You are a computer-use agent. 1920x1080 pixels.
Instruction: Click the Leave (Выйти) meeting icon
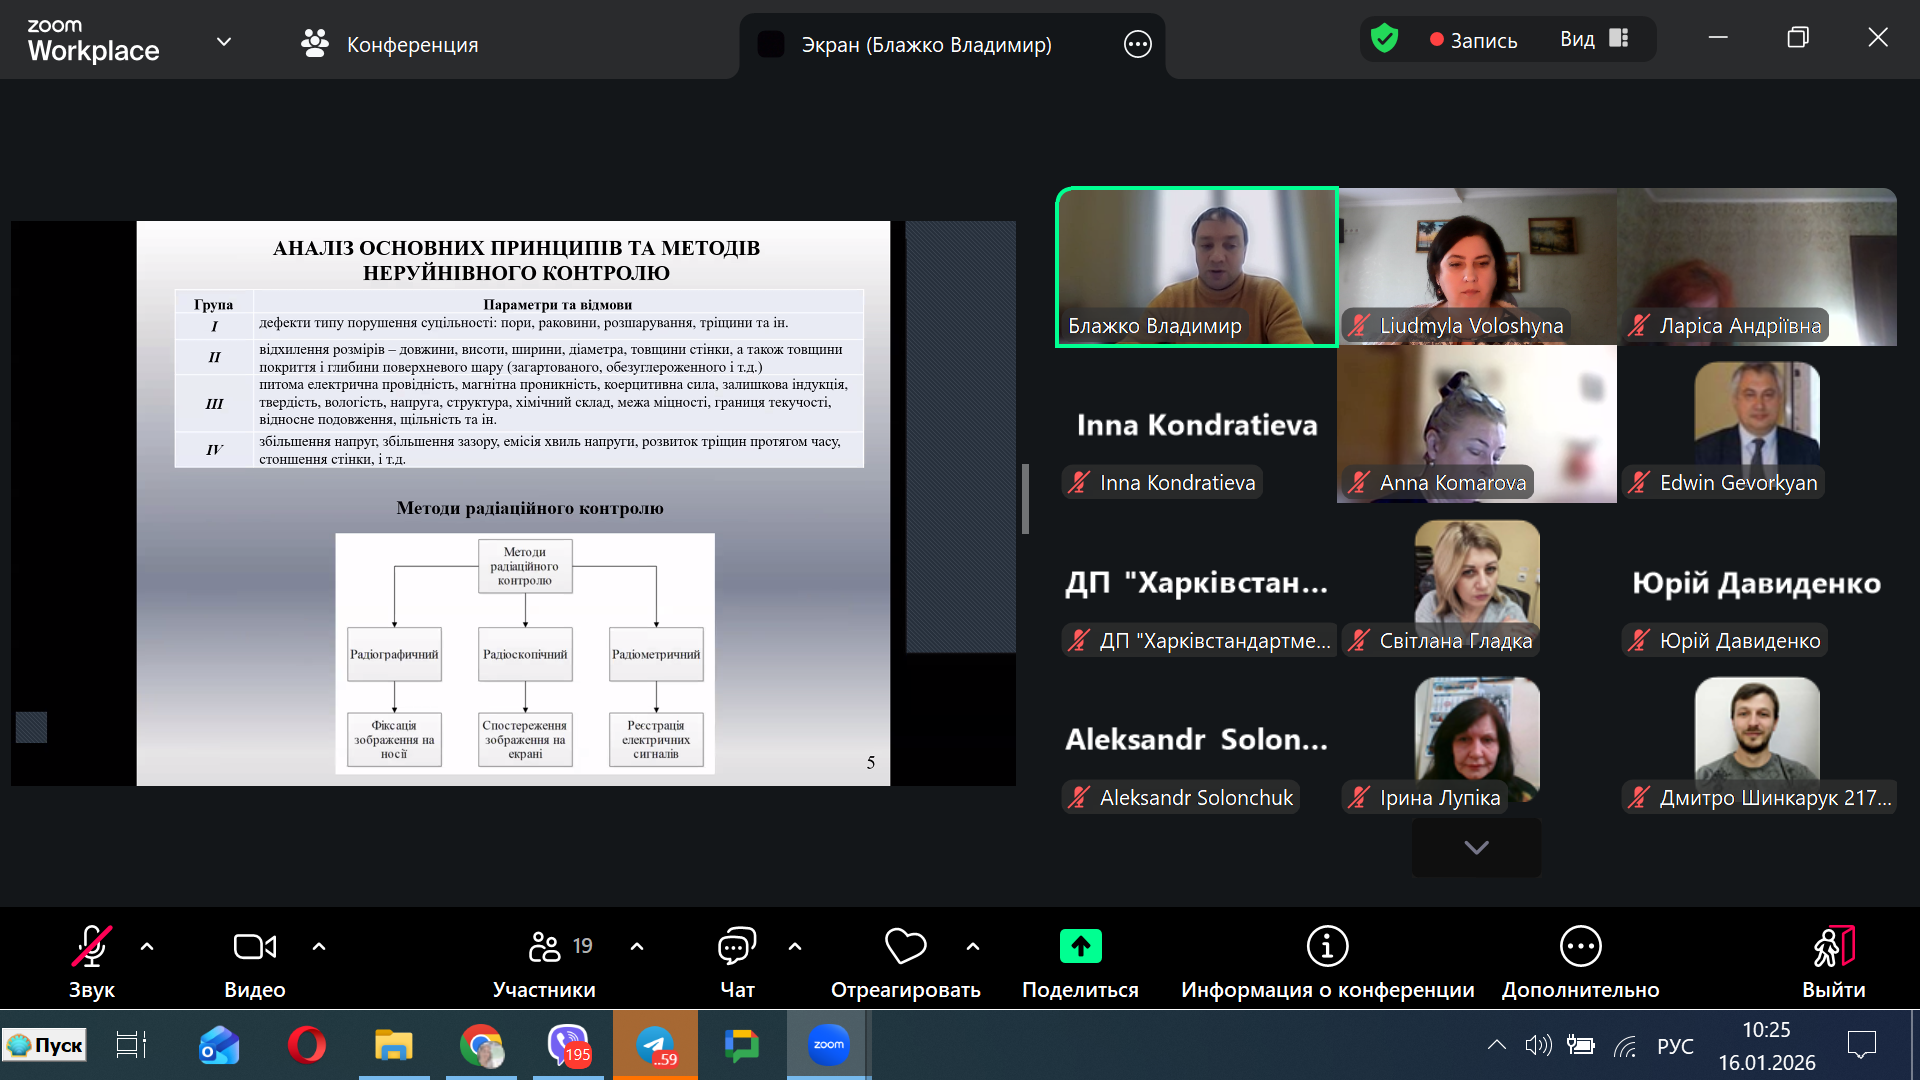pyautogui.click(x=1833, y=947)
